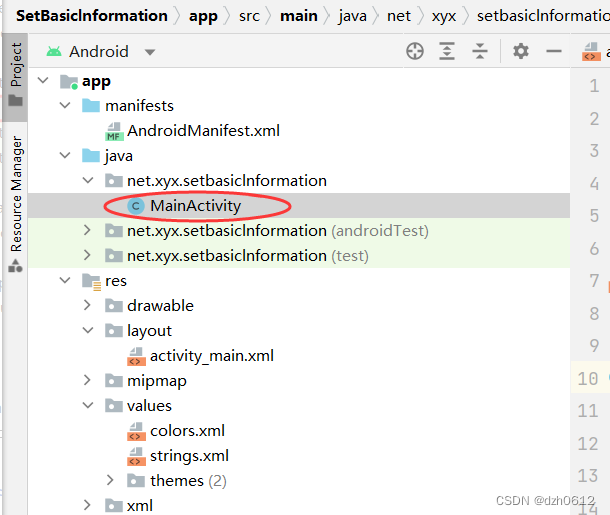Select the (test) package row
Viewport: 610px width, 515px height.
[299, 256]
